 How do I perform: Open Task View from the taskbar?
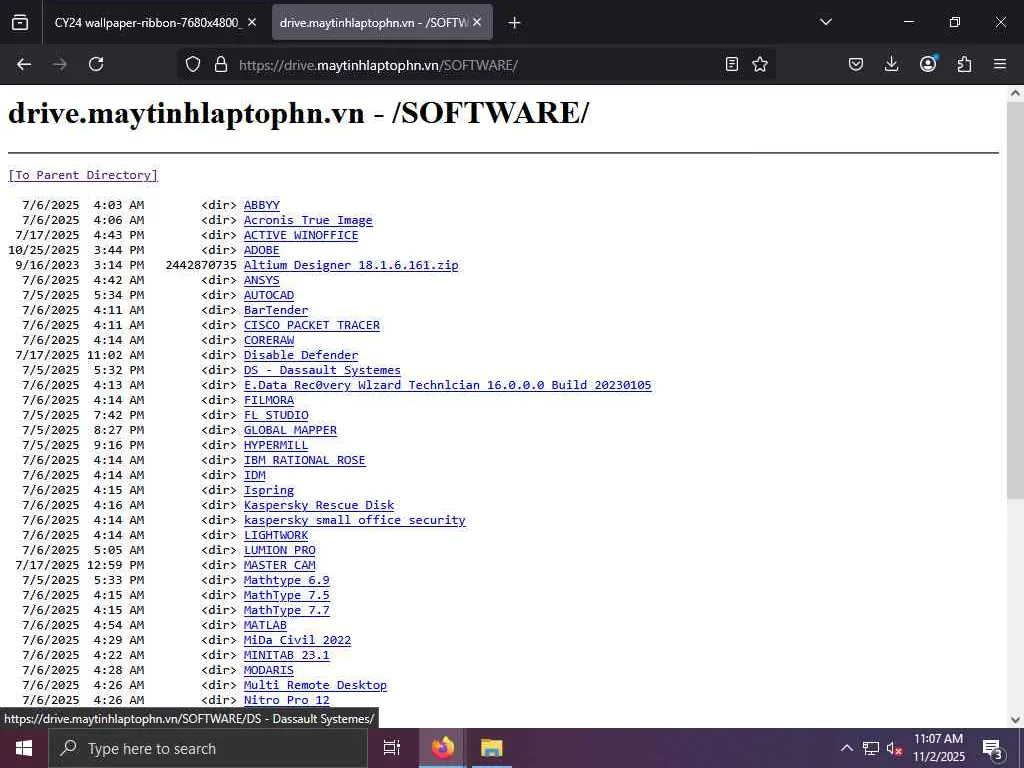(392, 748)
